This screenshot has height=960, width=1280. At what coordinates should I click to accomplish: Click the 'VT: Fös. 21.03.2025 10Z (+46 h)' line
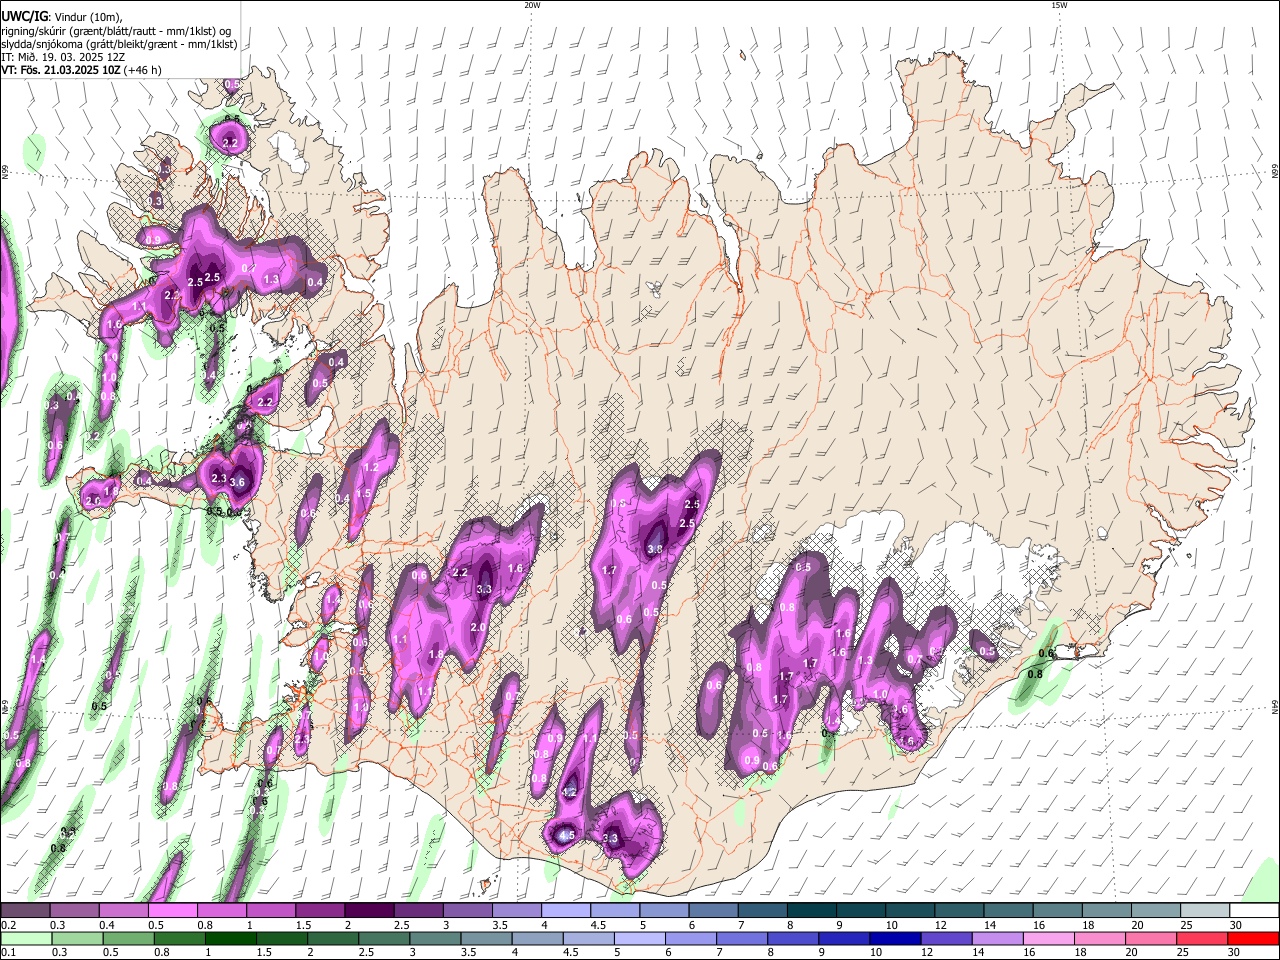click(x=81, y=70)
